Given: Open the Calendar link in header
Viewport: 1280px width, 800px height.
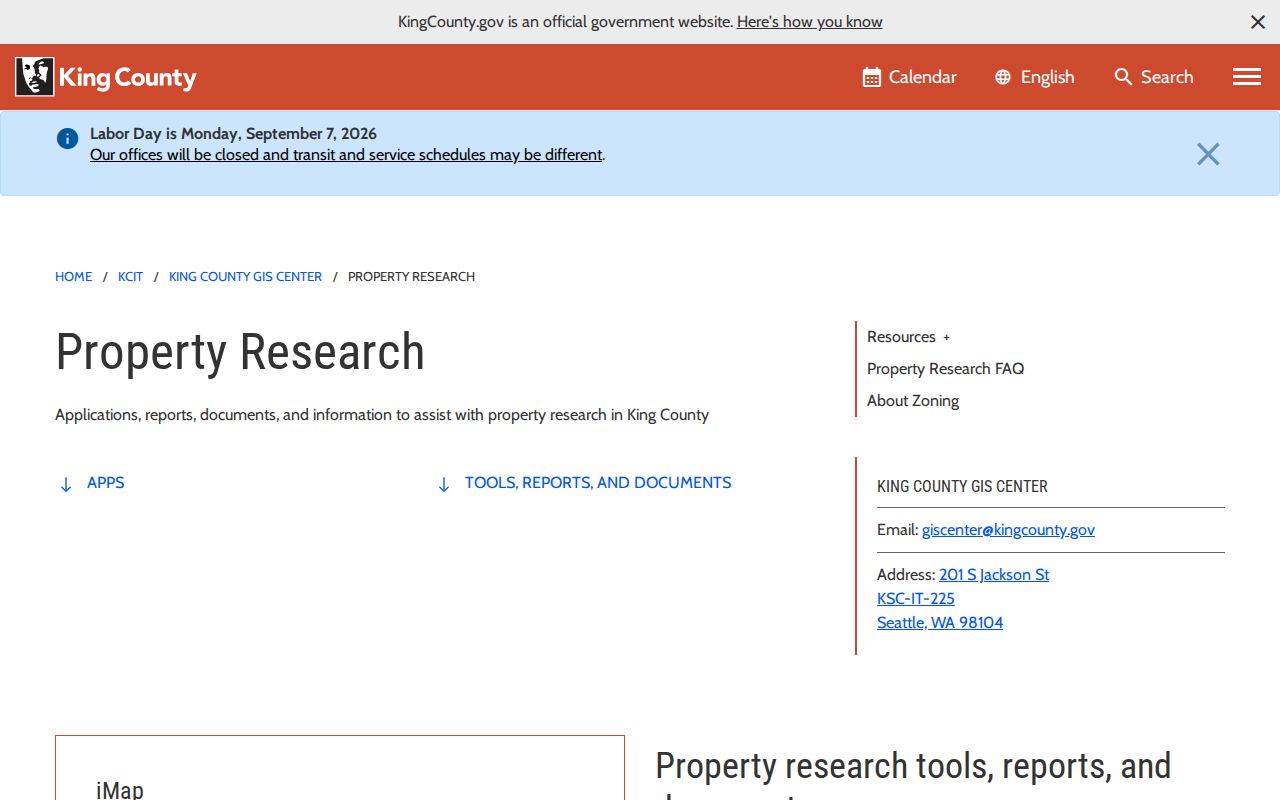Looking at the screenshot, I should pyautogui.click(x=910, y=77).
